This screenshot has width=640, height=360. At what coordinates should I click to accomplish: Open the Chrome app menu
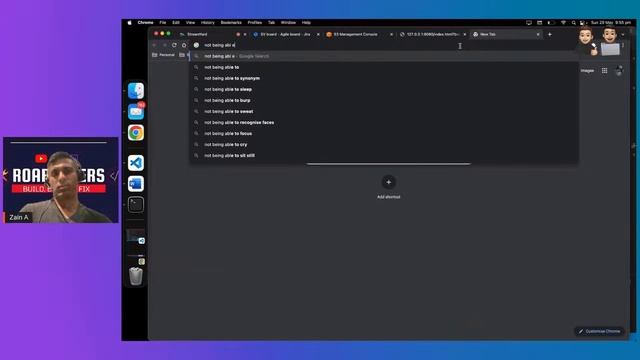pyautogui.click(x=145, y=23)
